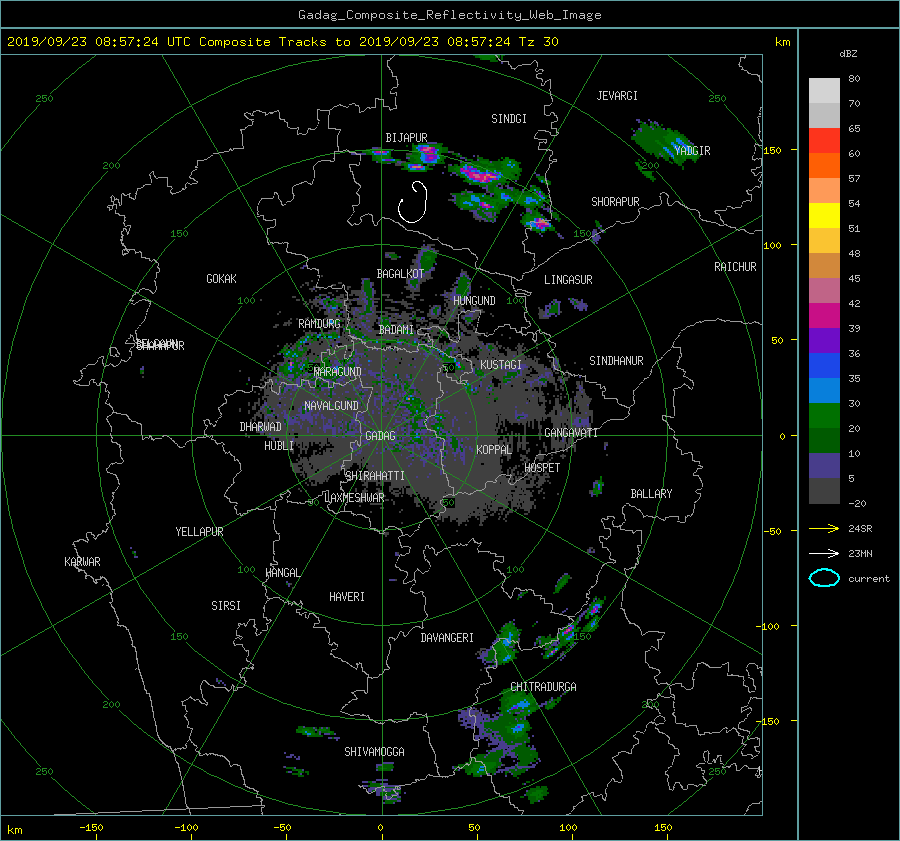Select the CHITRADURGA city label
900x841 pixels.
544,687
